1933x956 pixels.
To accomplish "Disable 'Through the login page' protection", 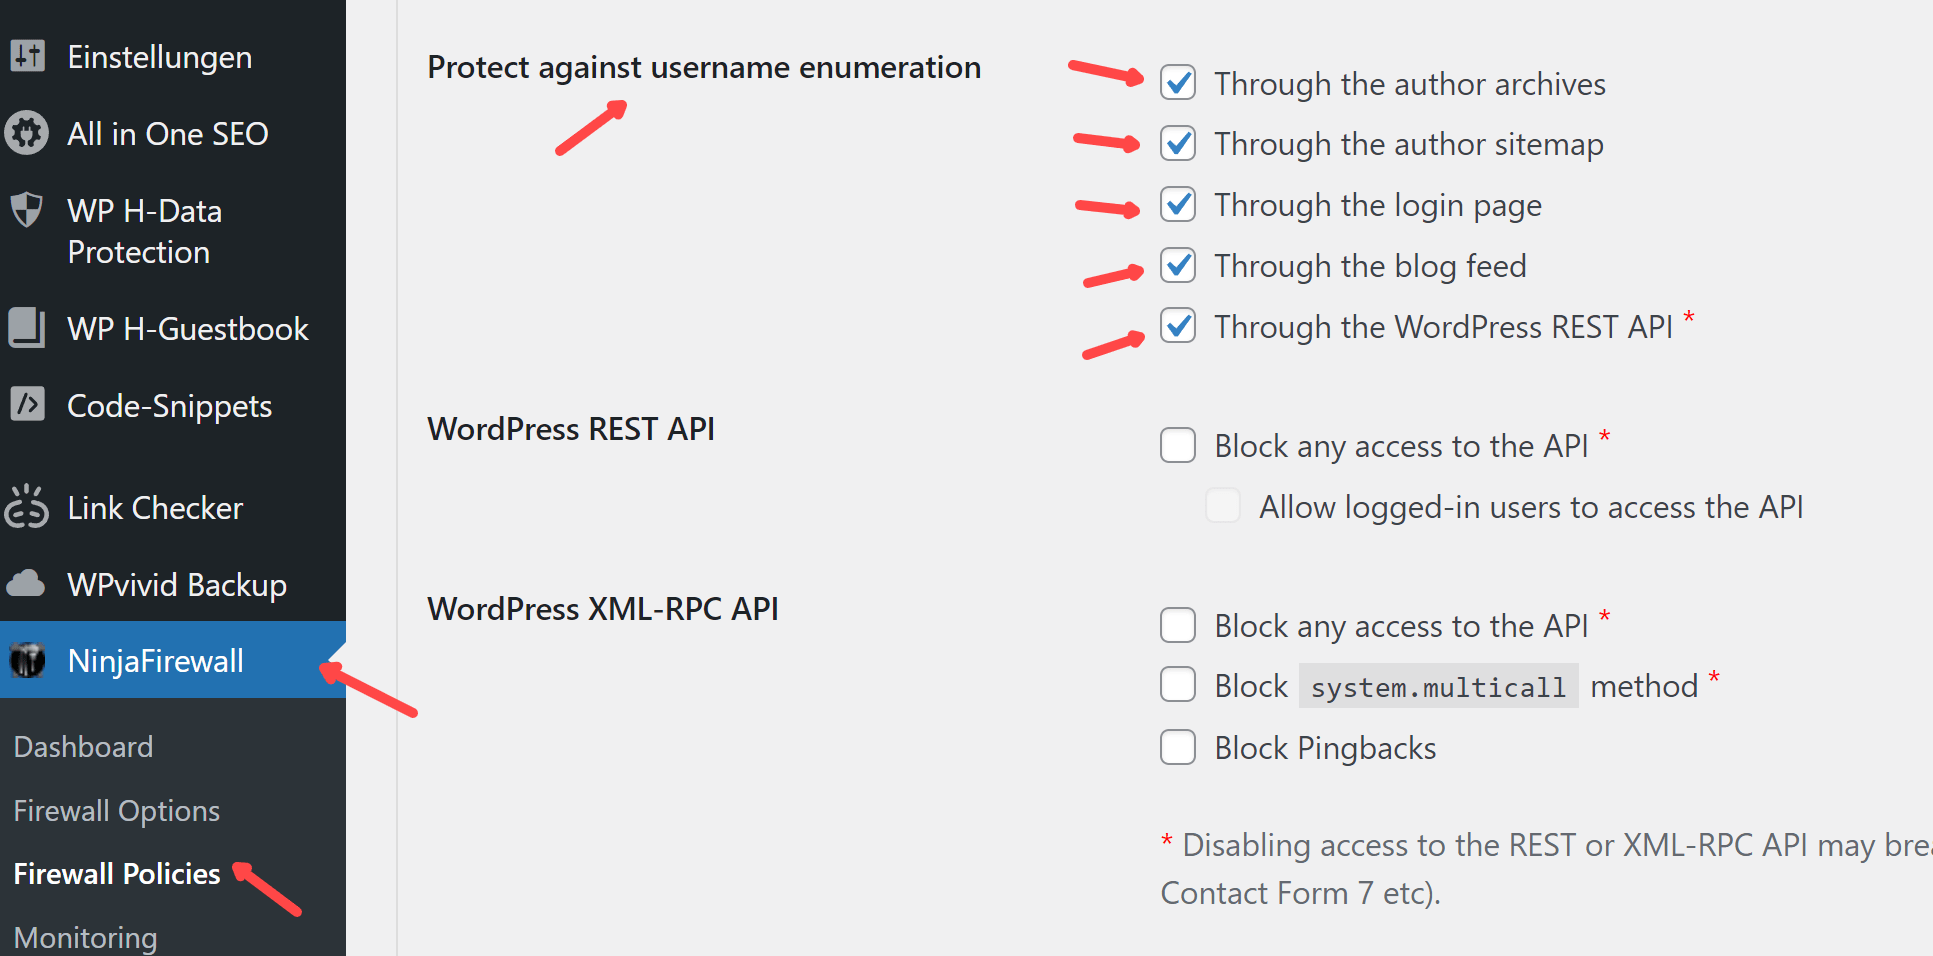I will pos(1178,205).
